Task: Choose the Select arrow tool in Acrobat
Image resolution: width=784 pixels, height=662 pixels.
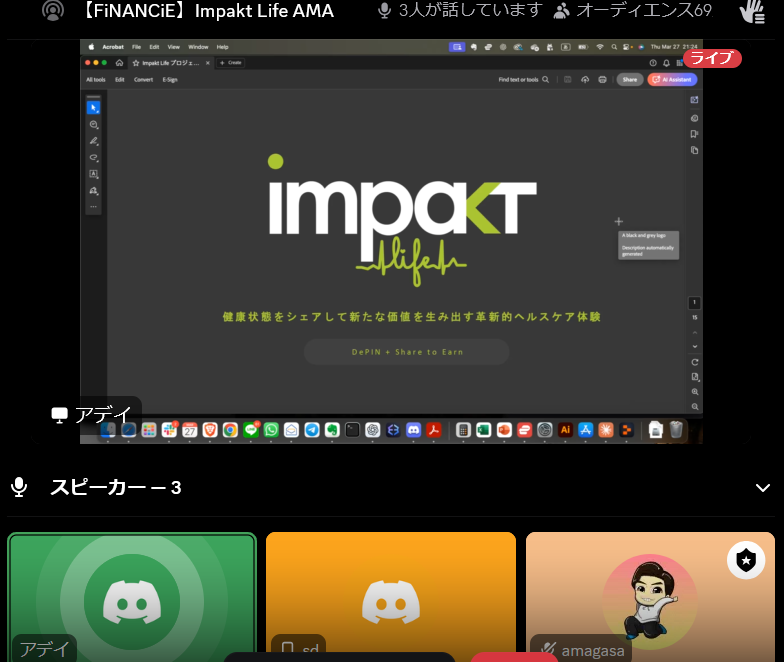Action: pos(94,108)
